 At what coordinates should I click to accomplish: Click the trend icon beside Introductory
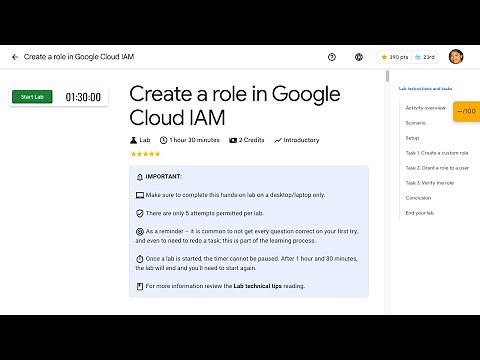click(x=278, y=140)
